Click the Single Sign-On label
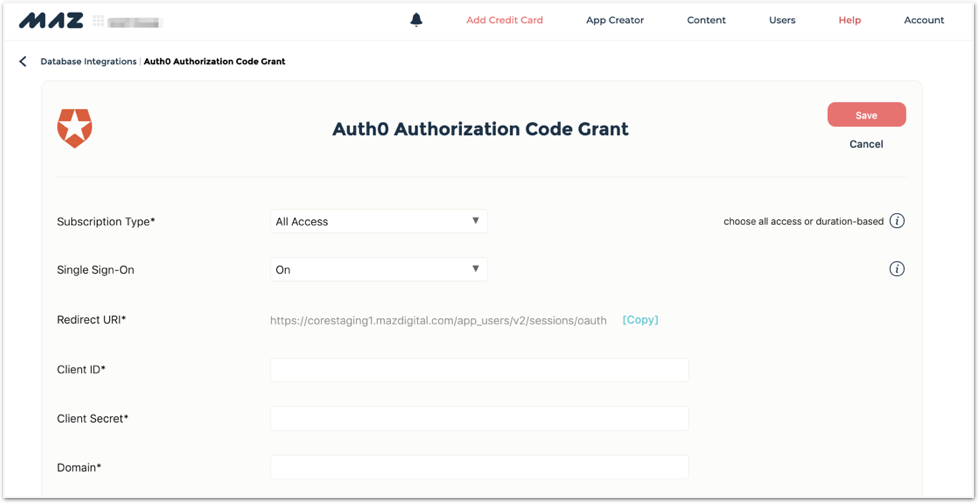 click(x=96, y=270)
